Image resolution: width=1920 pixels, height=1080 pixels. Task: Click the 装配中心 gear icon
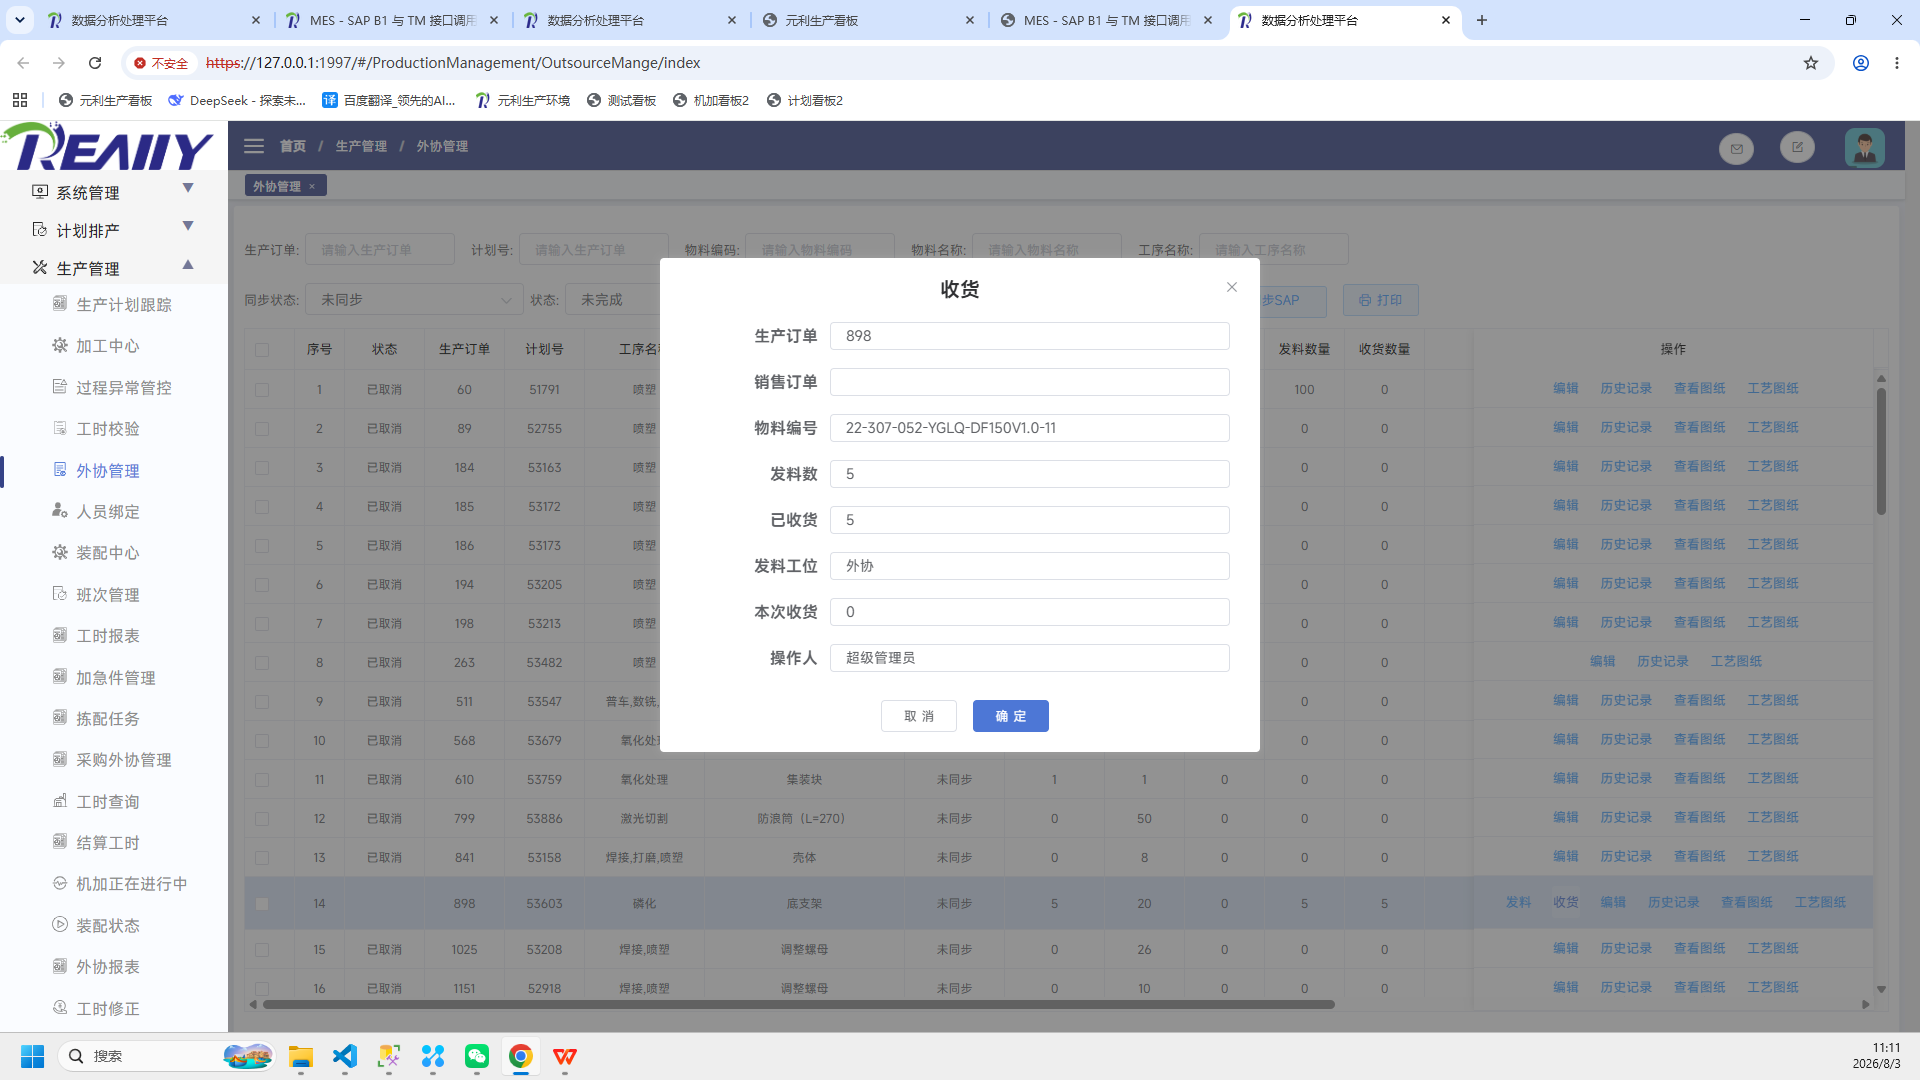pyautogui.click(x=60, y=552)
